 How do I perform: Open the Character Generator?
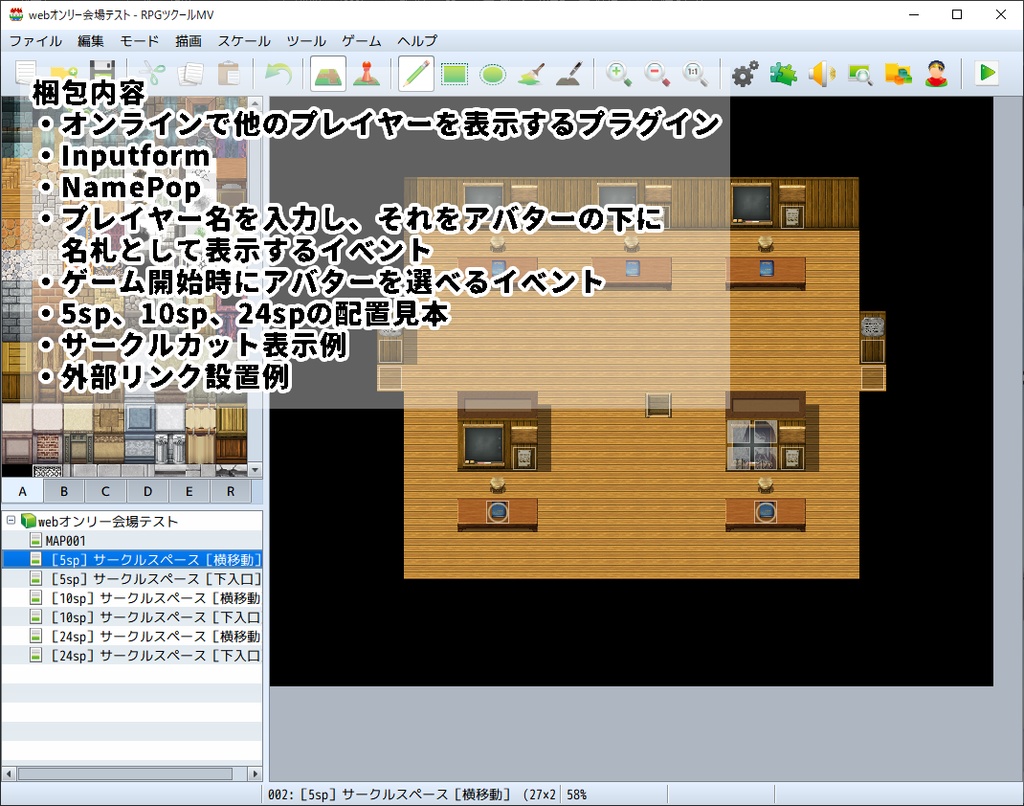coord(938,73)
